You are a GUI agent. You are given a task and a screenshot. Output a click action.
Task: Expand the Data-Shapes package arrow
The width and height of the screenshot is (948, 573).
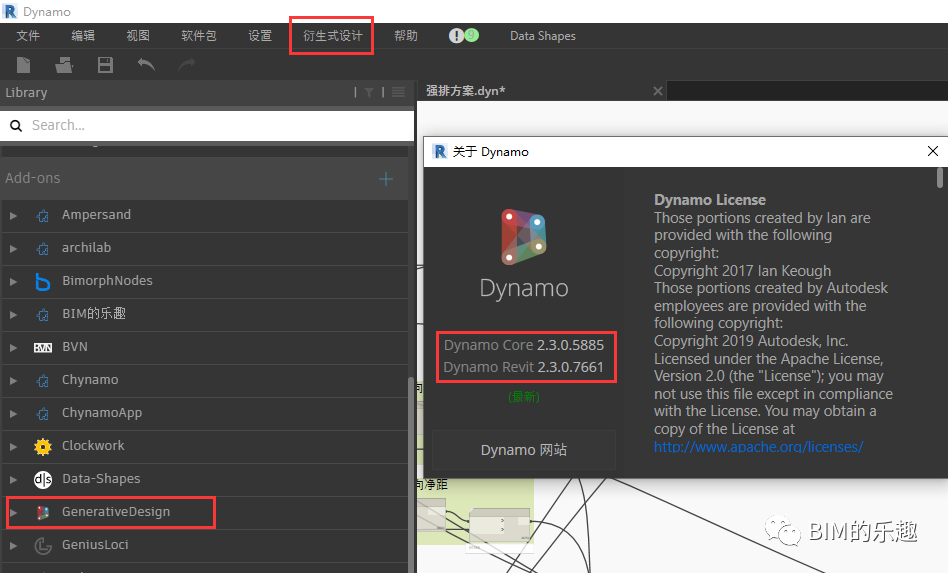click(13, 479)
